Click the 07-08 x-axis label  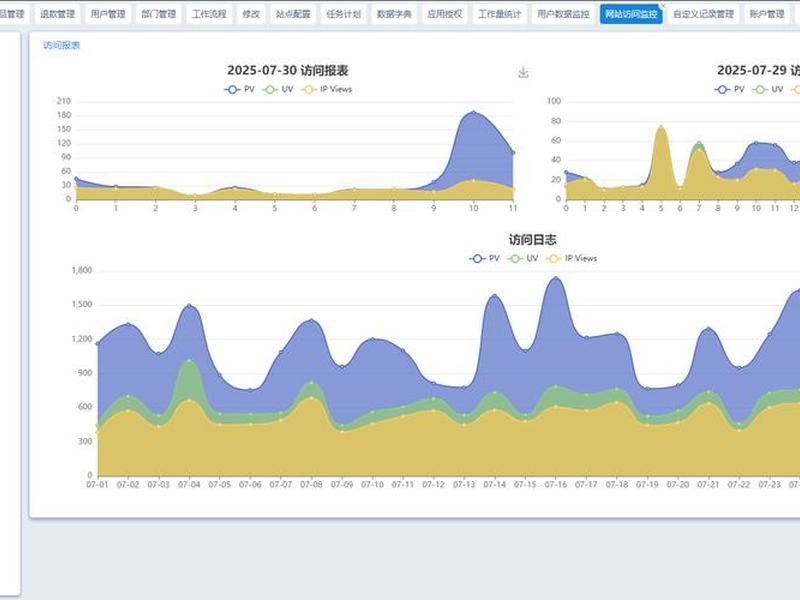[x=311, y=485]
